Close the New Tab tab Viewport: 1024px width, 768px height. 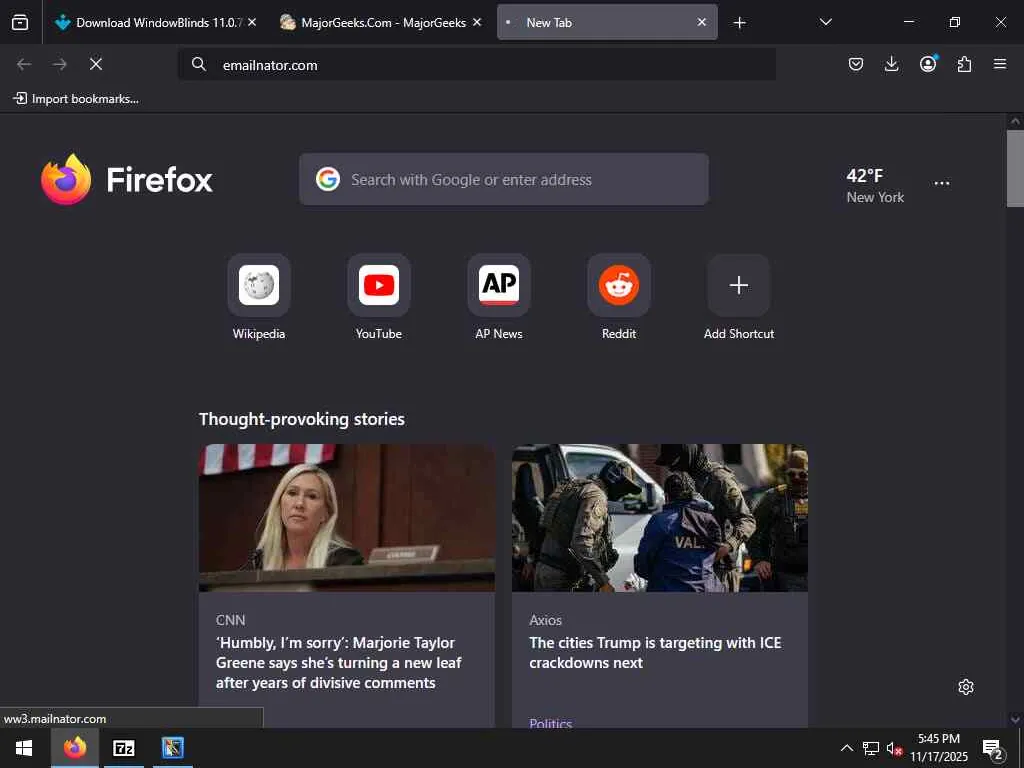point(702,22)
